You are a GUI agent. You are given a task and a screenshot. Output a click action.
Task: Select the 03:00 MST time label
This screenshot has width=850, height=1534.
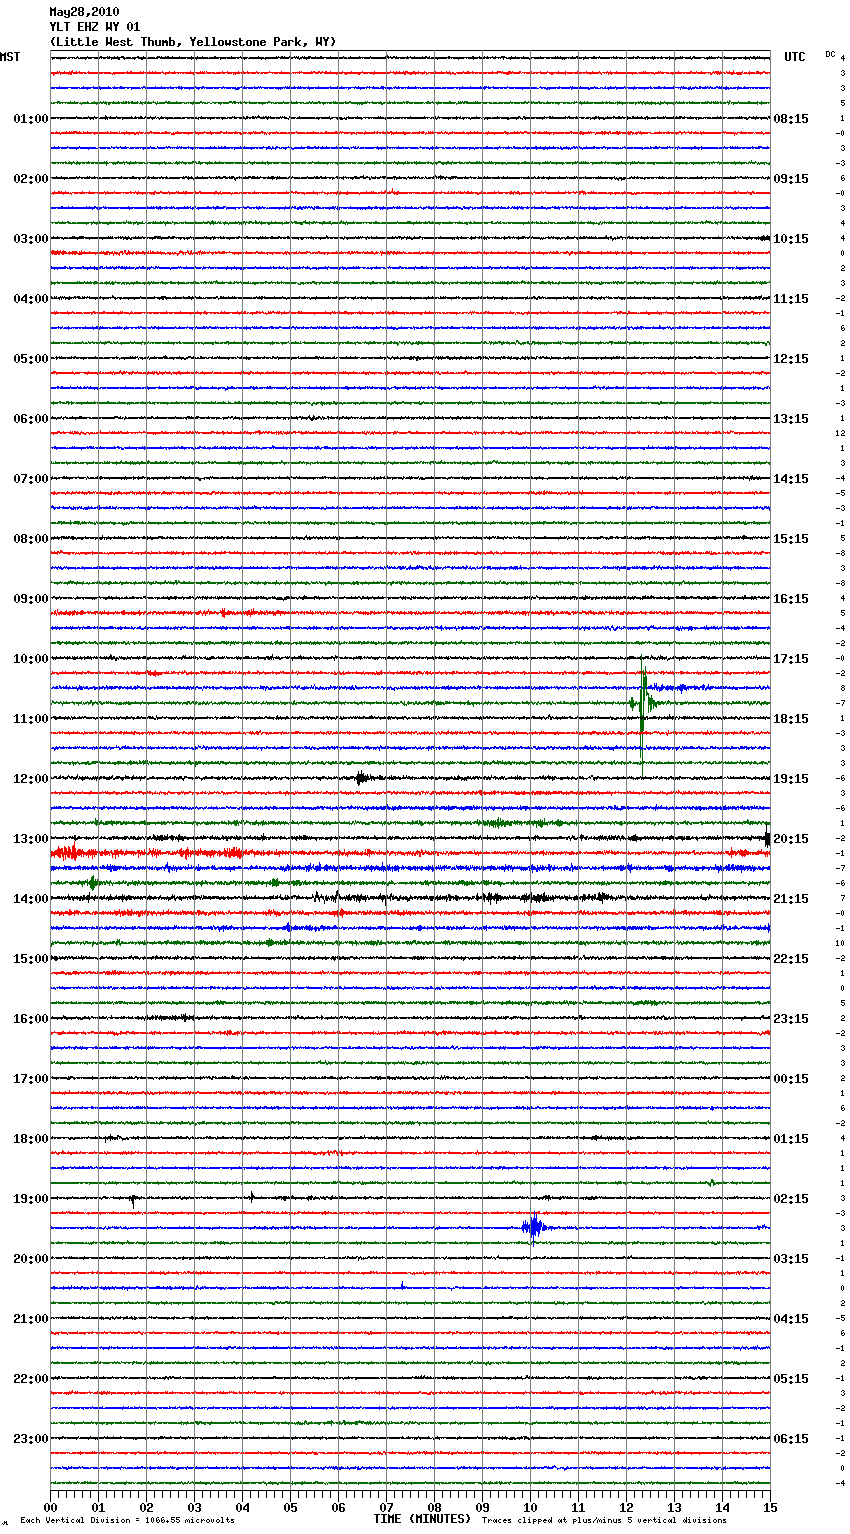click(30, 239)
